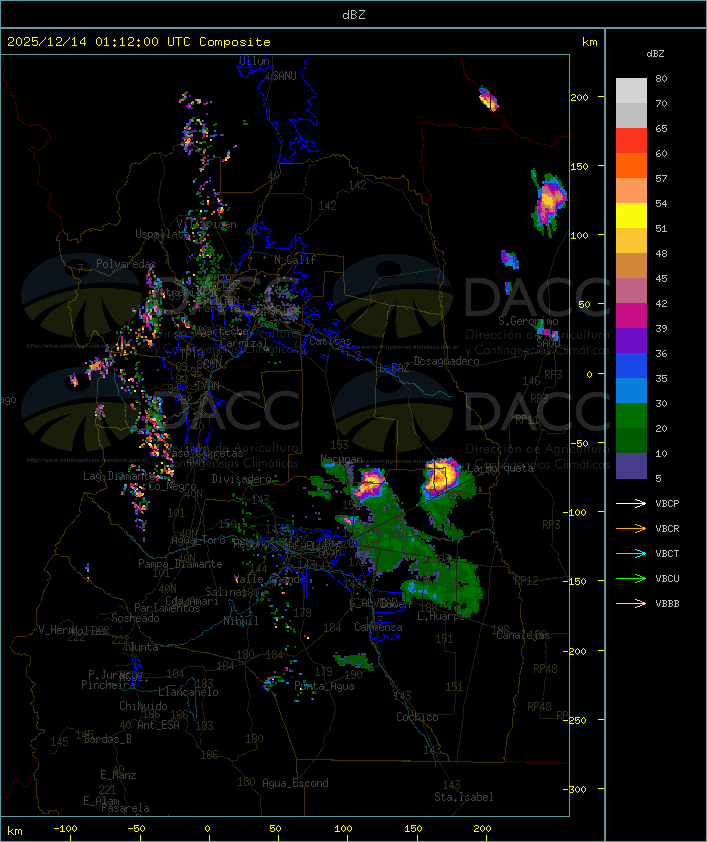Click the Punta_Agua place label
The image size is (707, 842).
click(x=324, y=686)
